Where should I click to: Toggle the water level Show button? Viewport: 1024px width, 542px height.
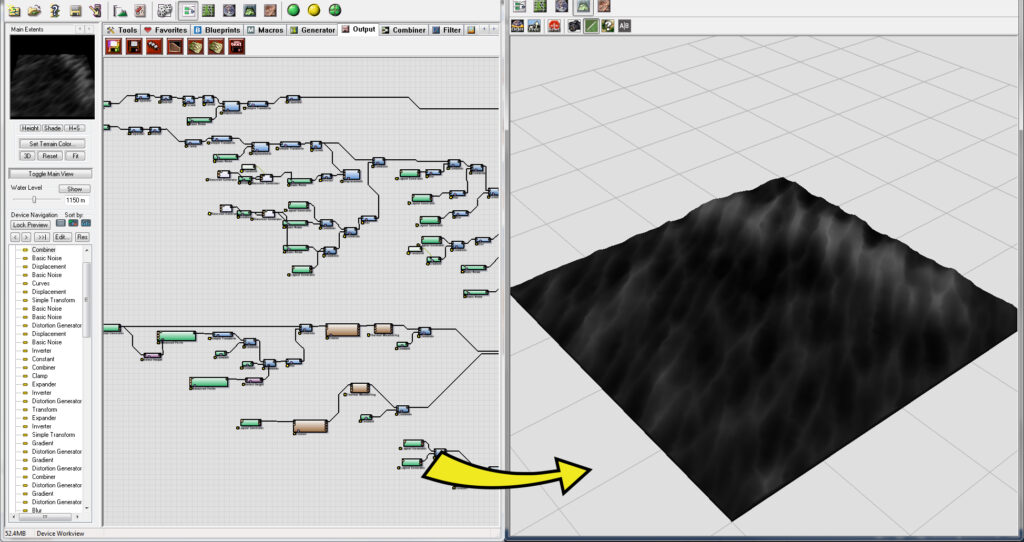click(x=73, y=188)
